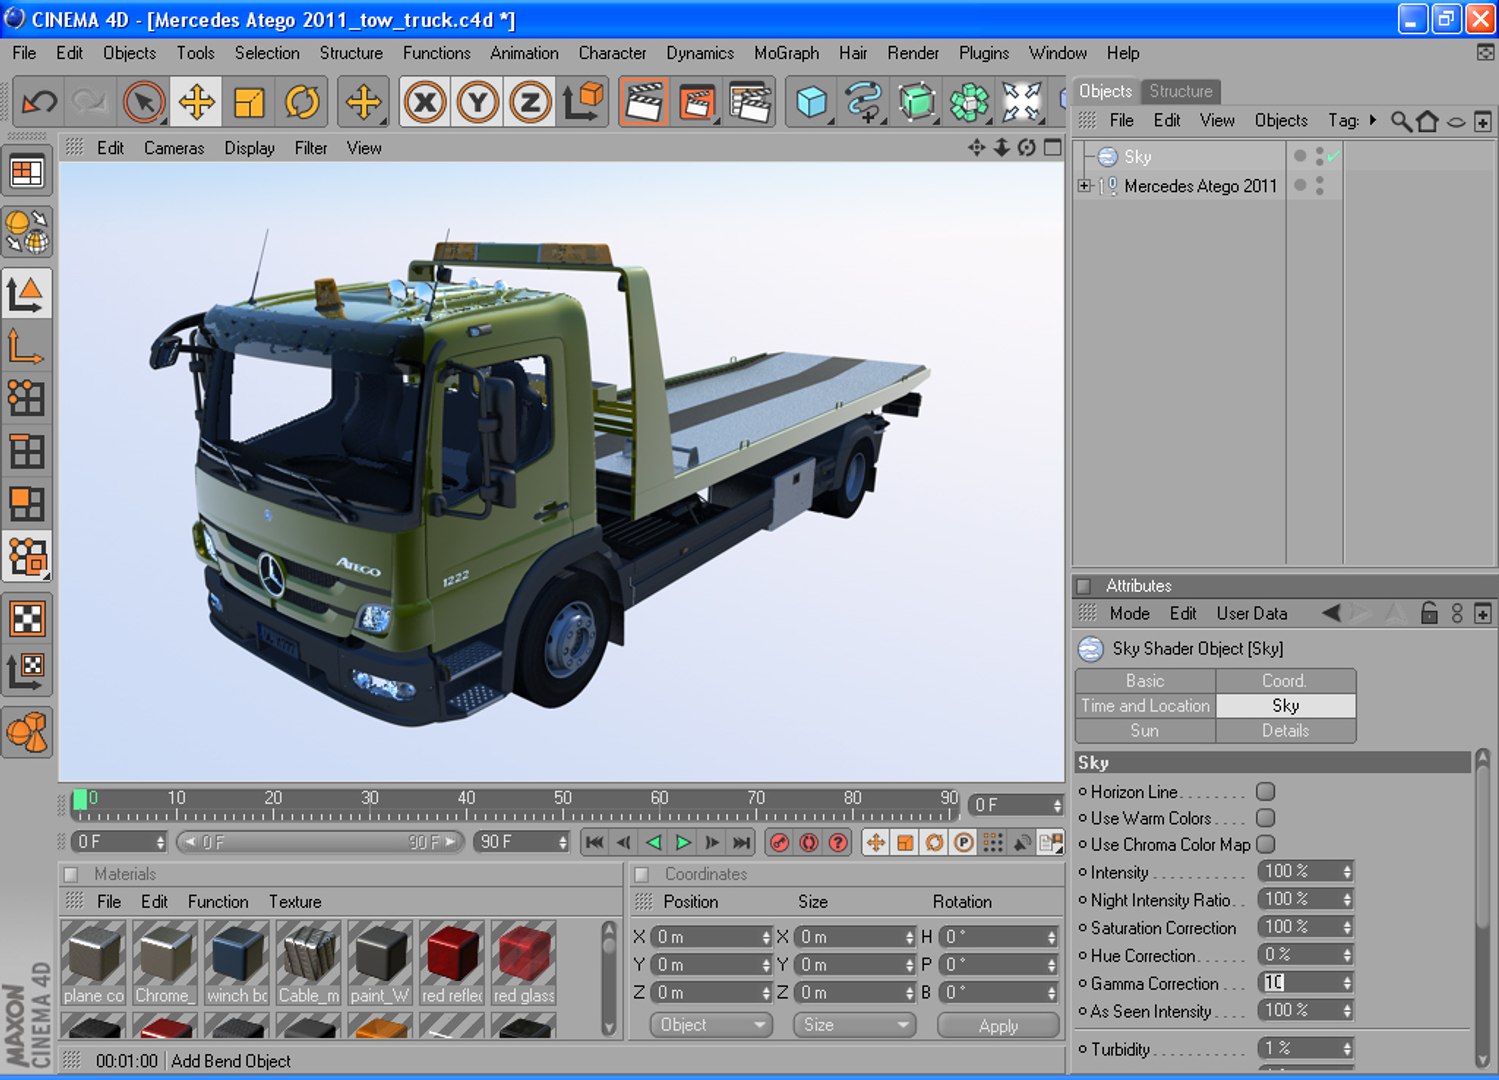Select the red reflect material thumbnail
This screenshot has height=1080, width=1499.
[452, 963]
